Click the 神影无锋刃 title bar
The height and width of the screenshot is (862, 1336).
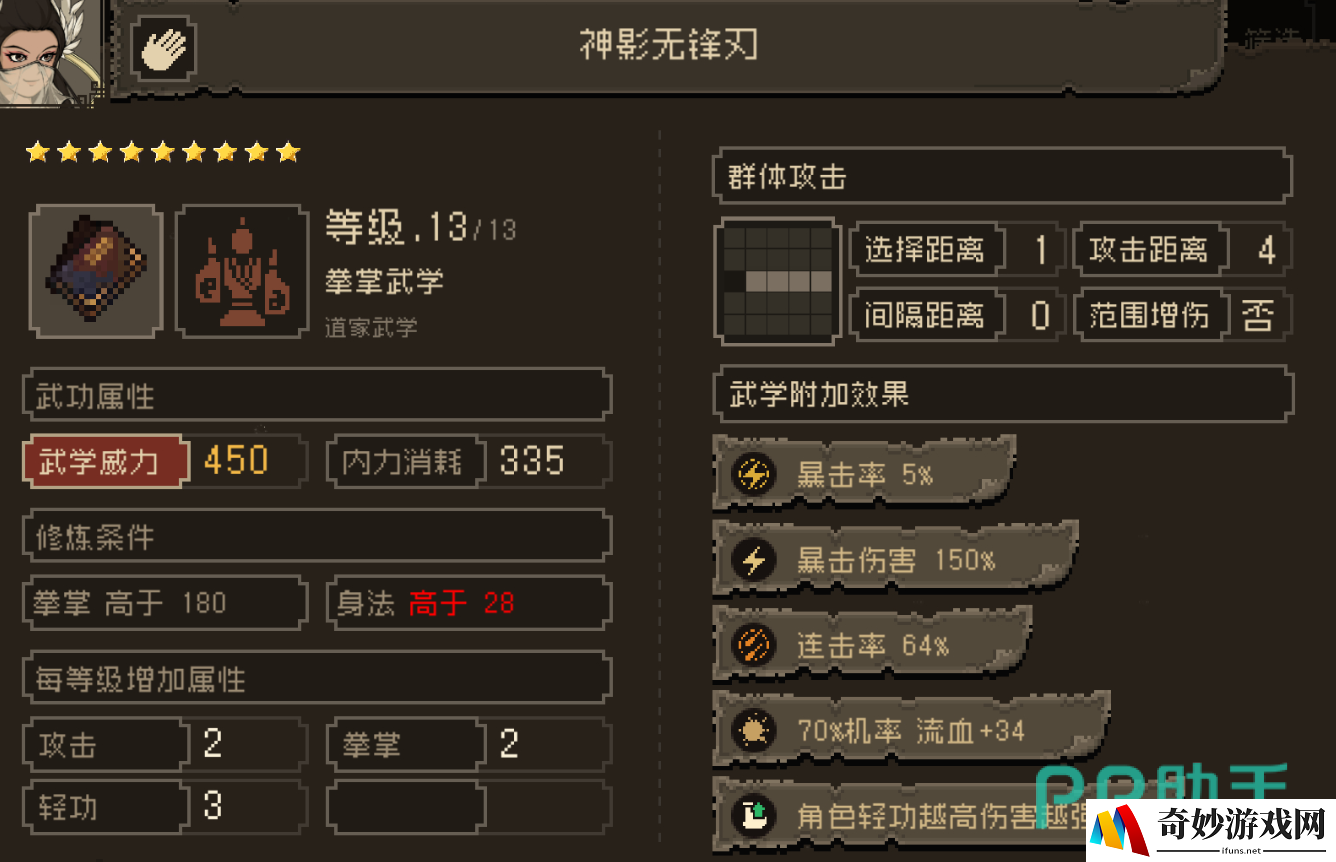click(x=668, y=46)
